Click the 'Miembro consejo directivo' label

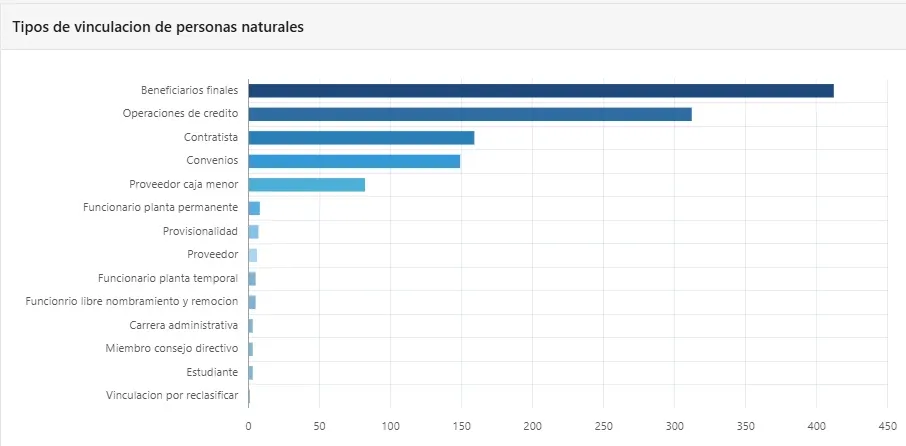pos(172,349)
